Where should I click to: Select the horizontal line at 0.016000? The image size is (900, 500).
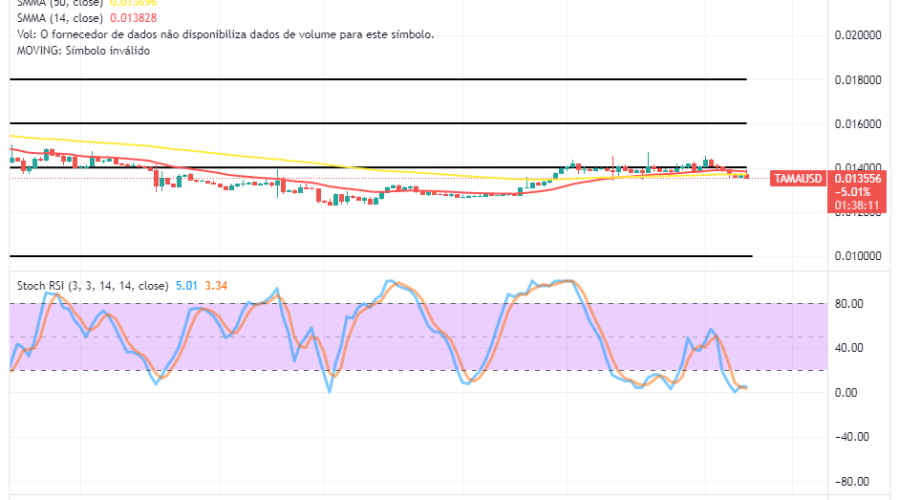(x=378, y=123)
